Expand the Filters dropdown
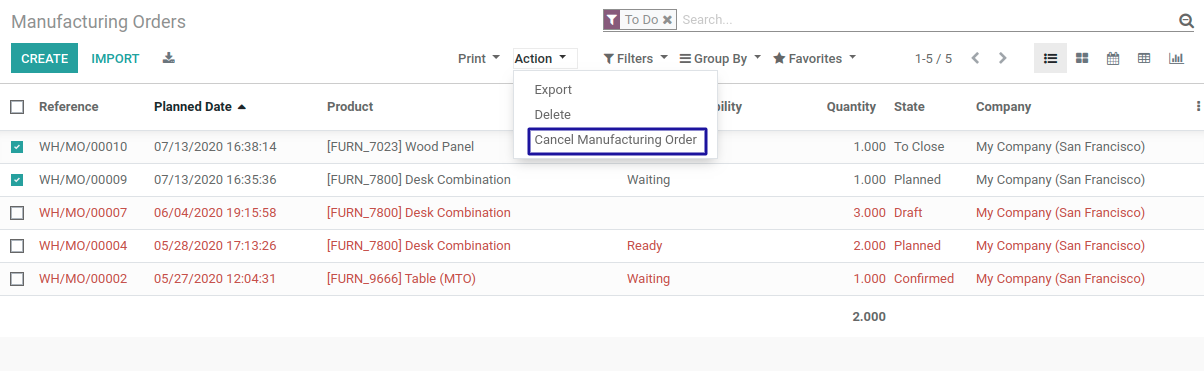 tap(636, 59)
